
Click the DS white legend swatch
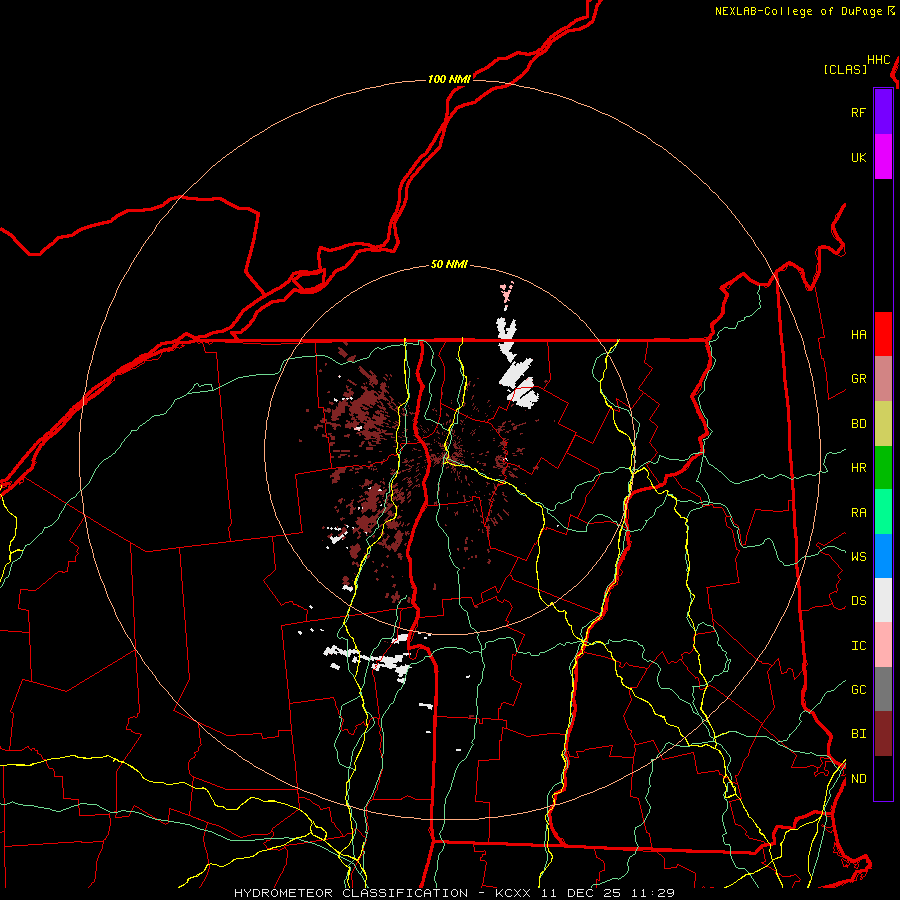[x=883, y=600]
